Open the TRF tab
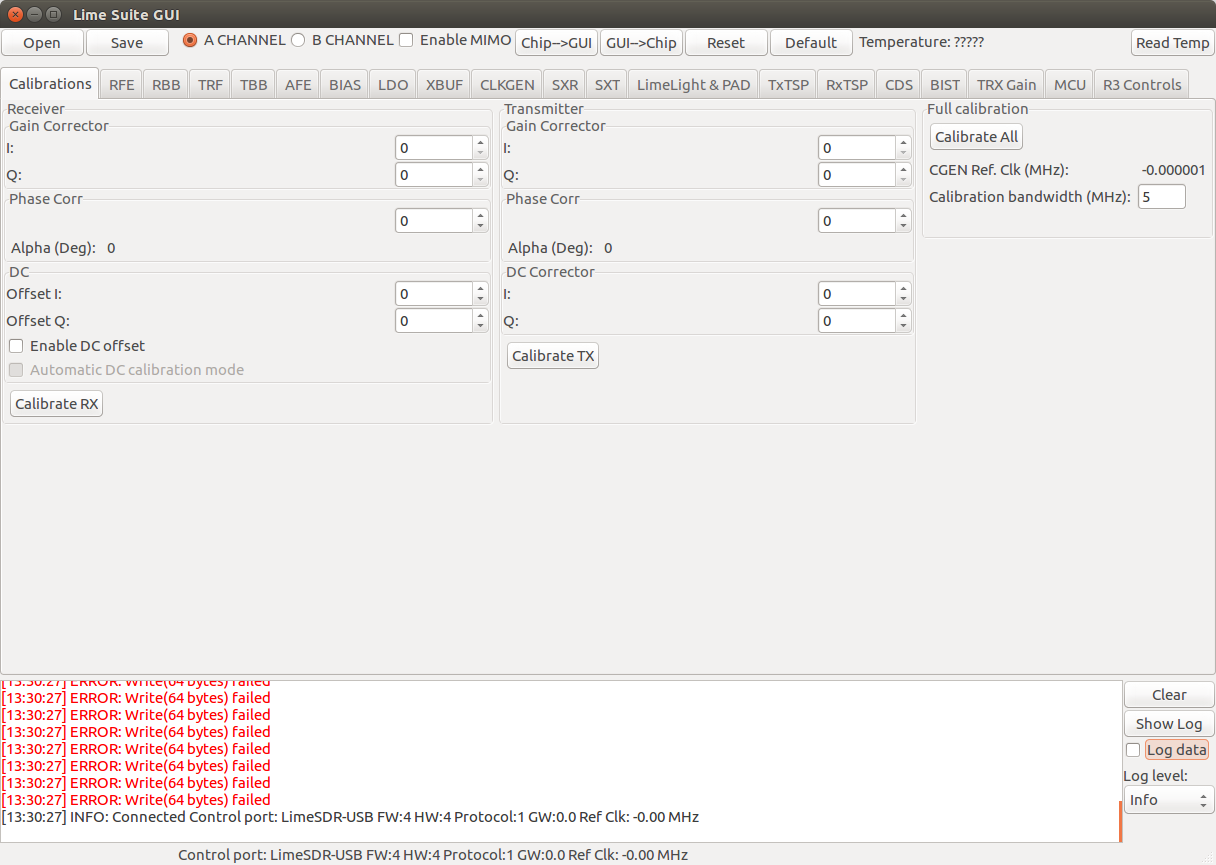 pyautogui.click(x=210, y=85)
